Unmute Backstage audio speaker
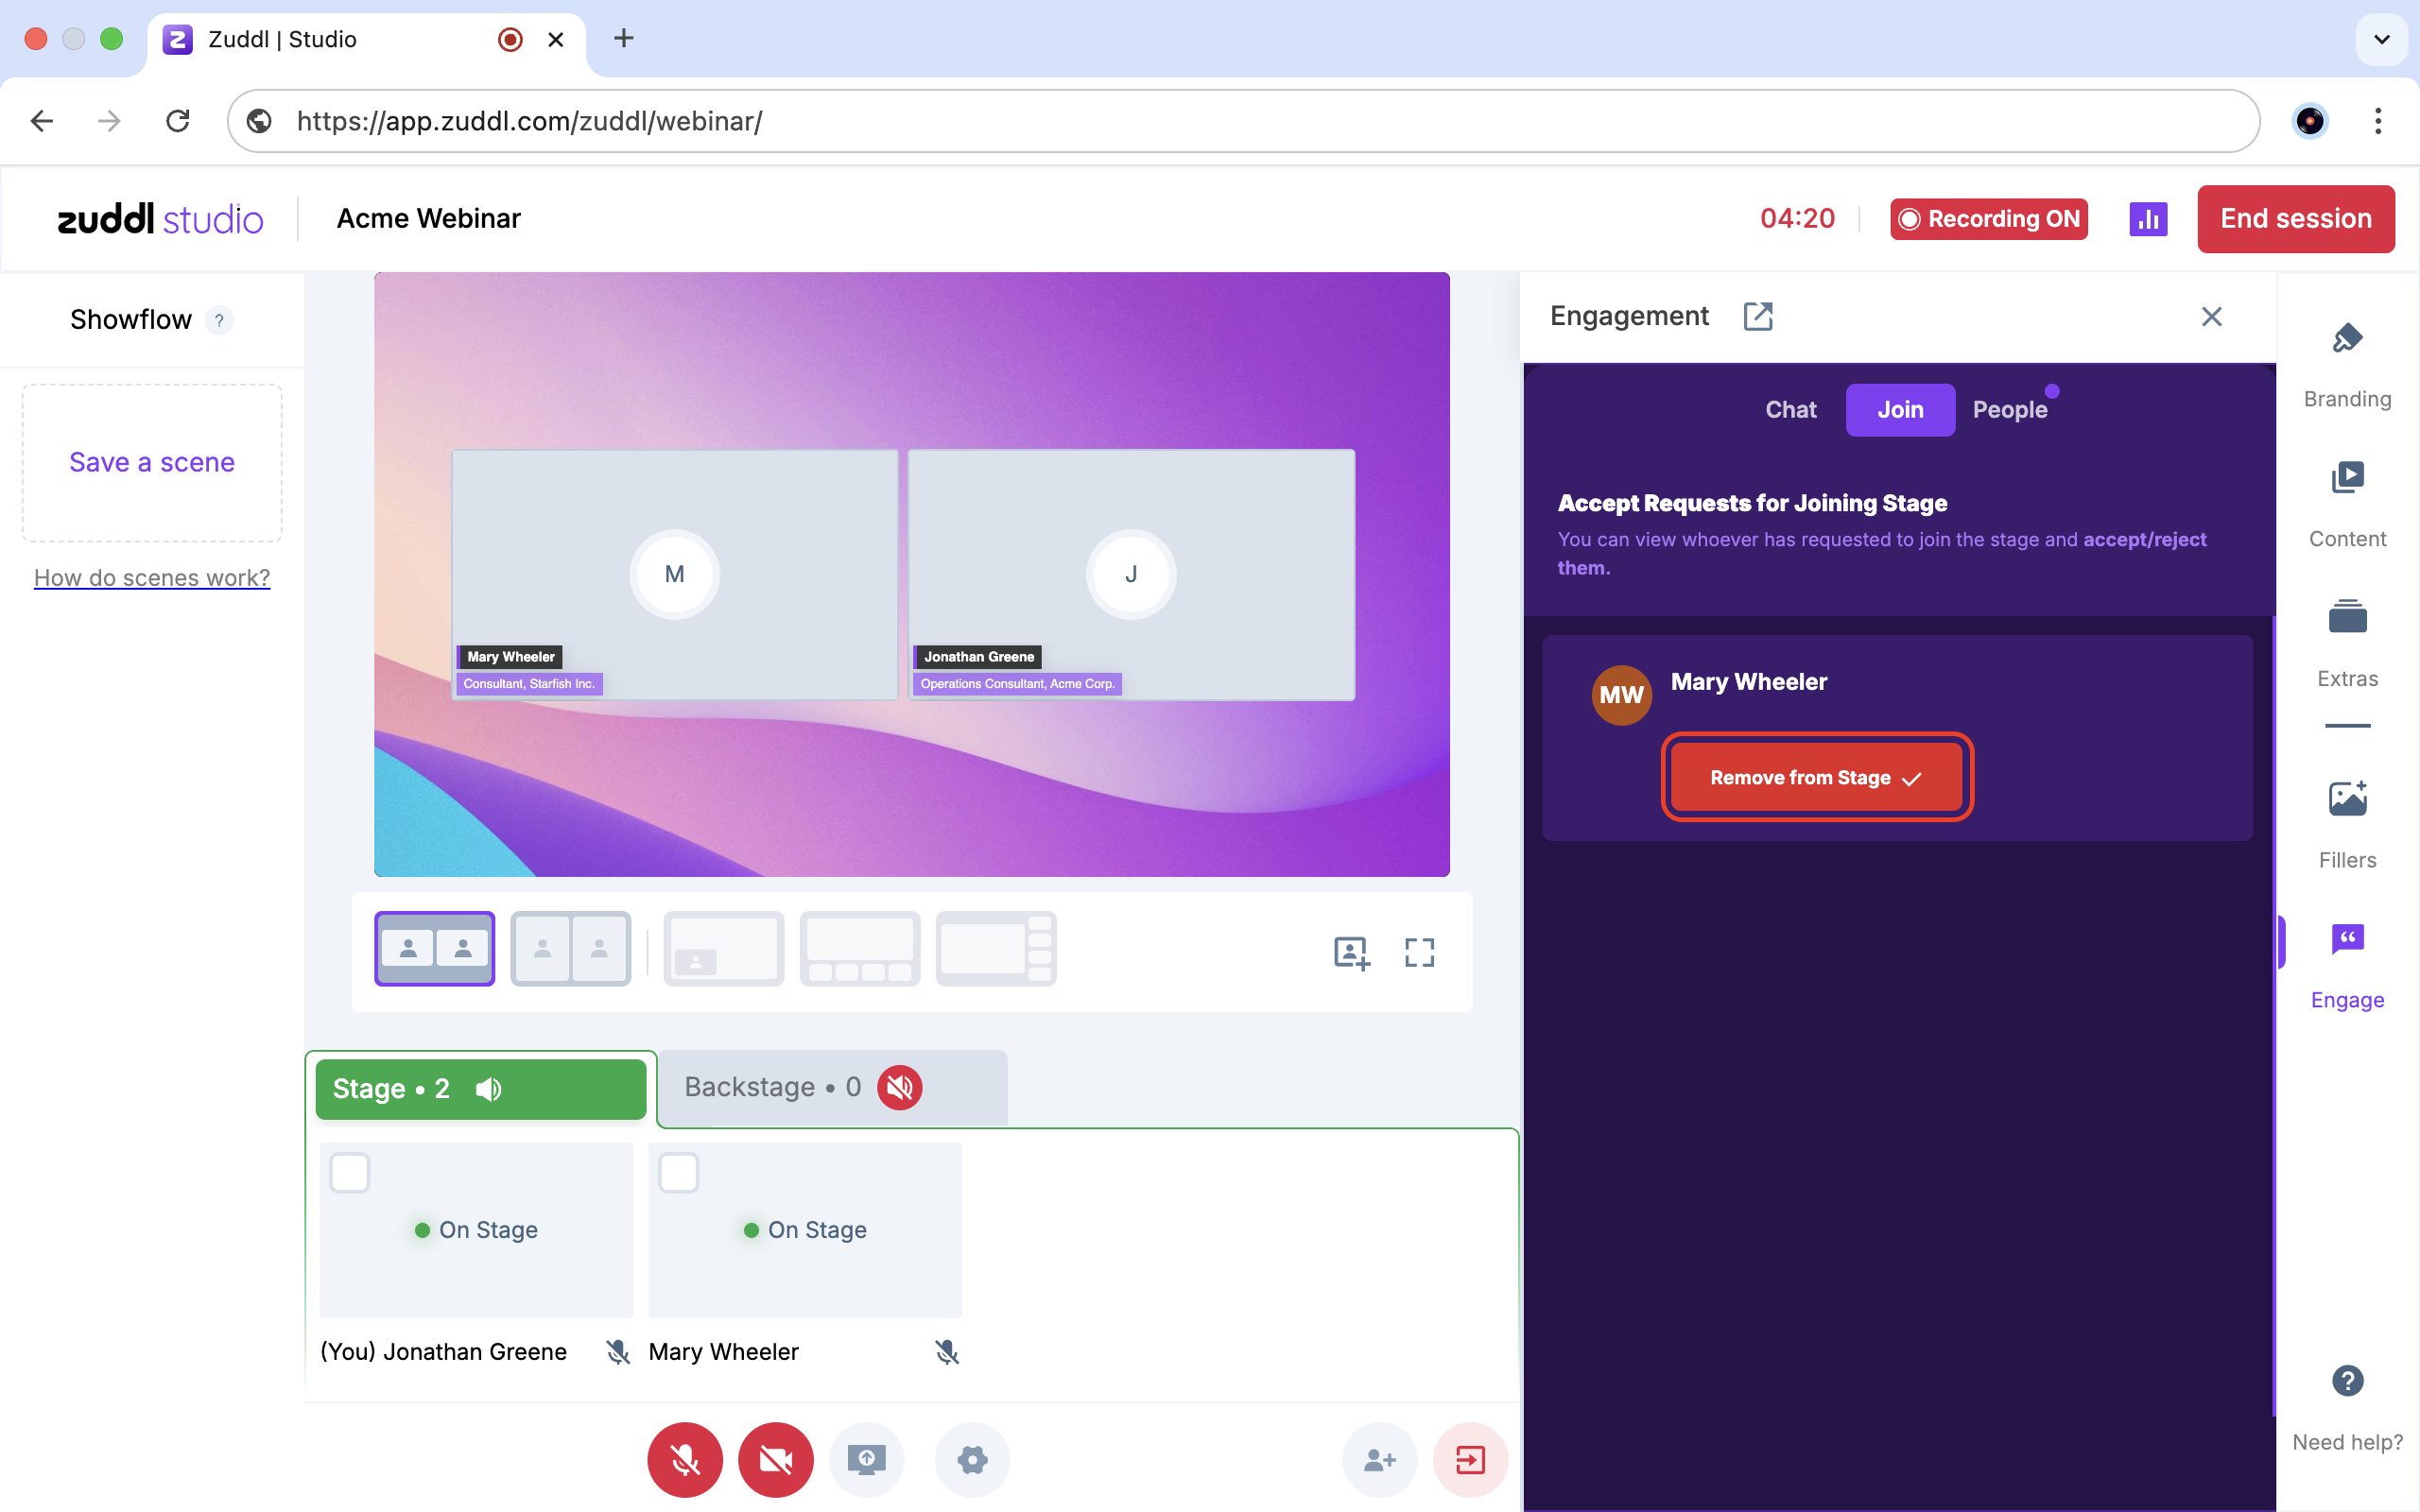The height and width of the screenshot is (1512, 2420). [899, 1087]
